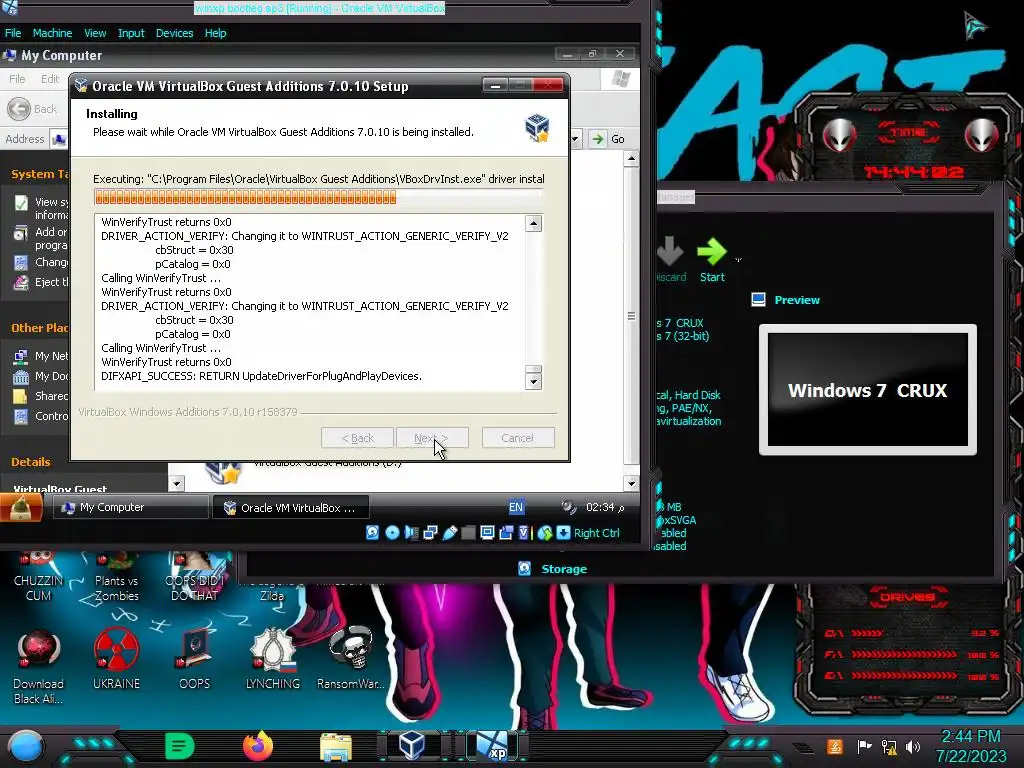Open the Machine menu
Image resolution: width=1024 pixels, height=768 pixels.
tap(52, 33)
